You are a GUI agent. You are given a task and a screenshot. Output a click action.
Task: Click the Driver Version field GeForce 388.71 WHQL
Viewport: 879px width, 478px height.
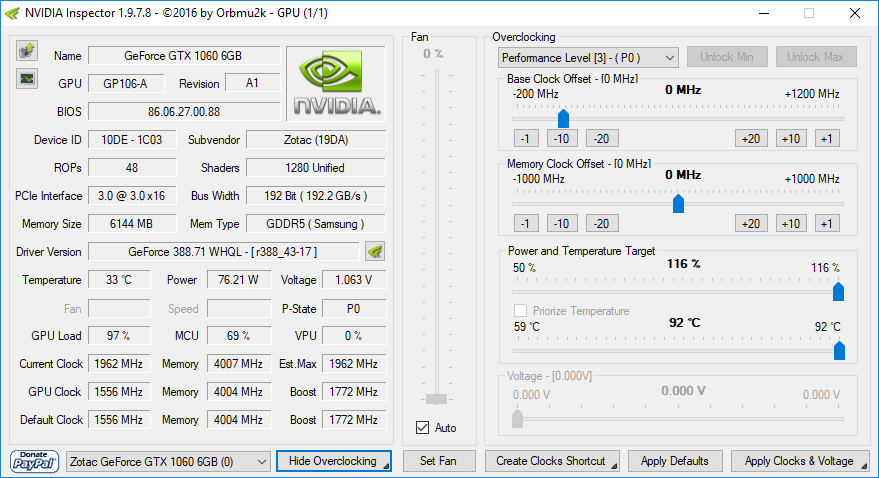(224, 252)
